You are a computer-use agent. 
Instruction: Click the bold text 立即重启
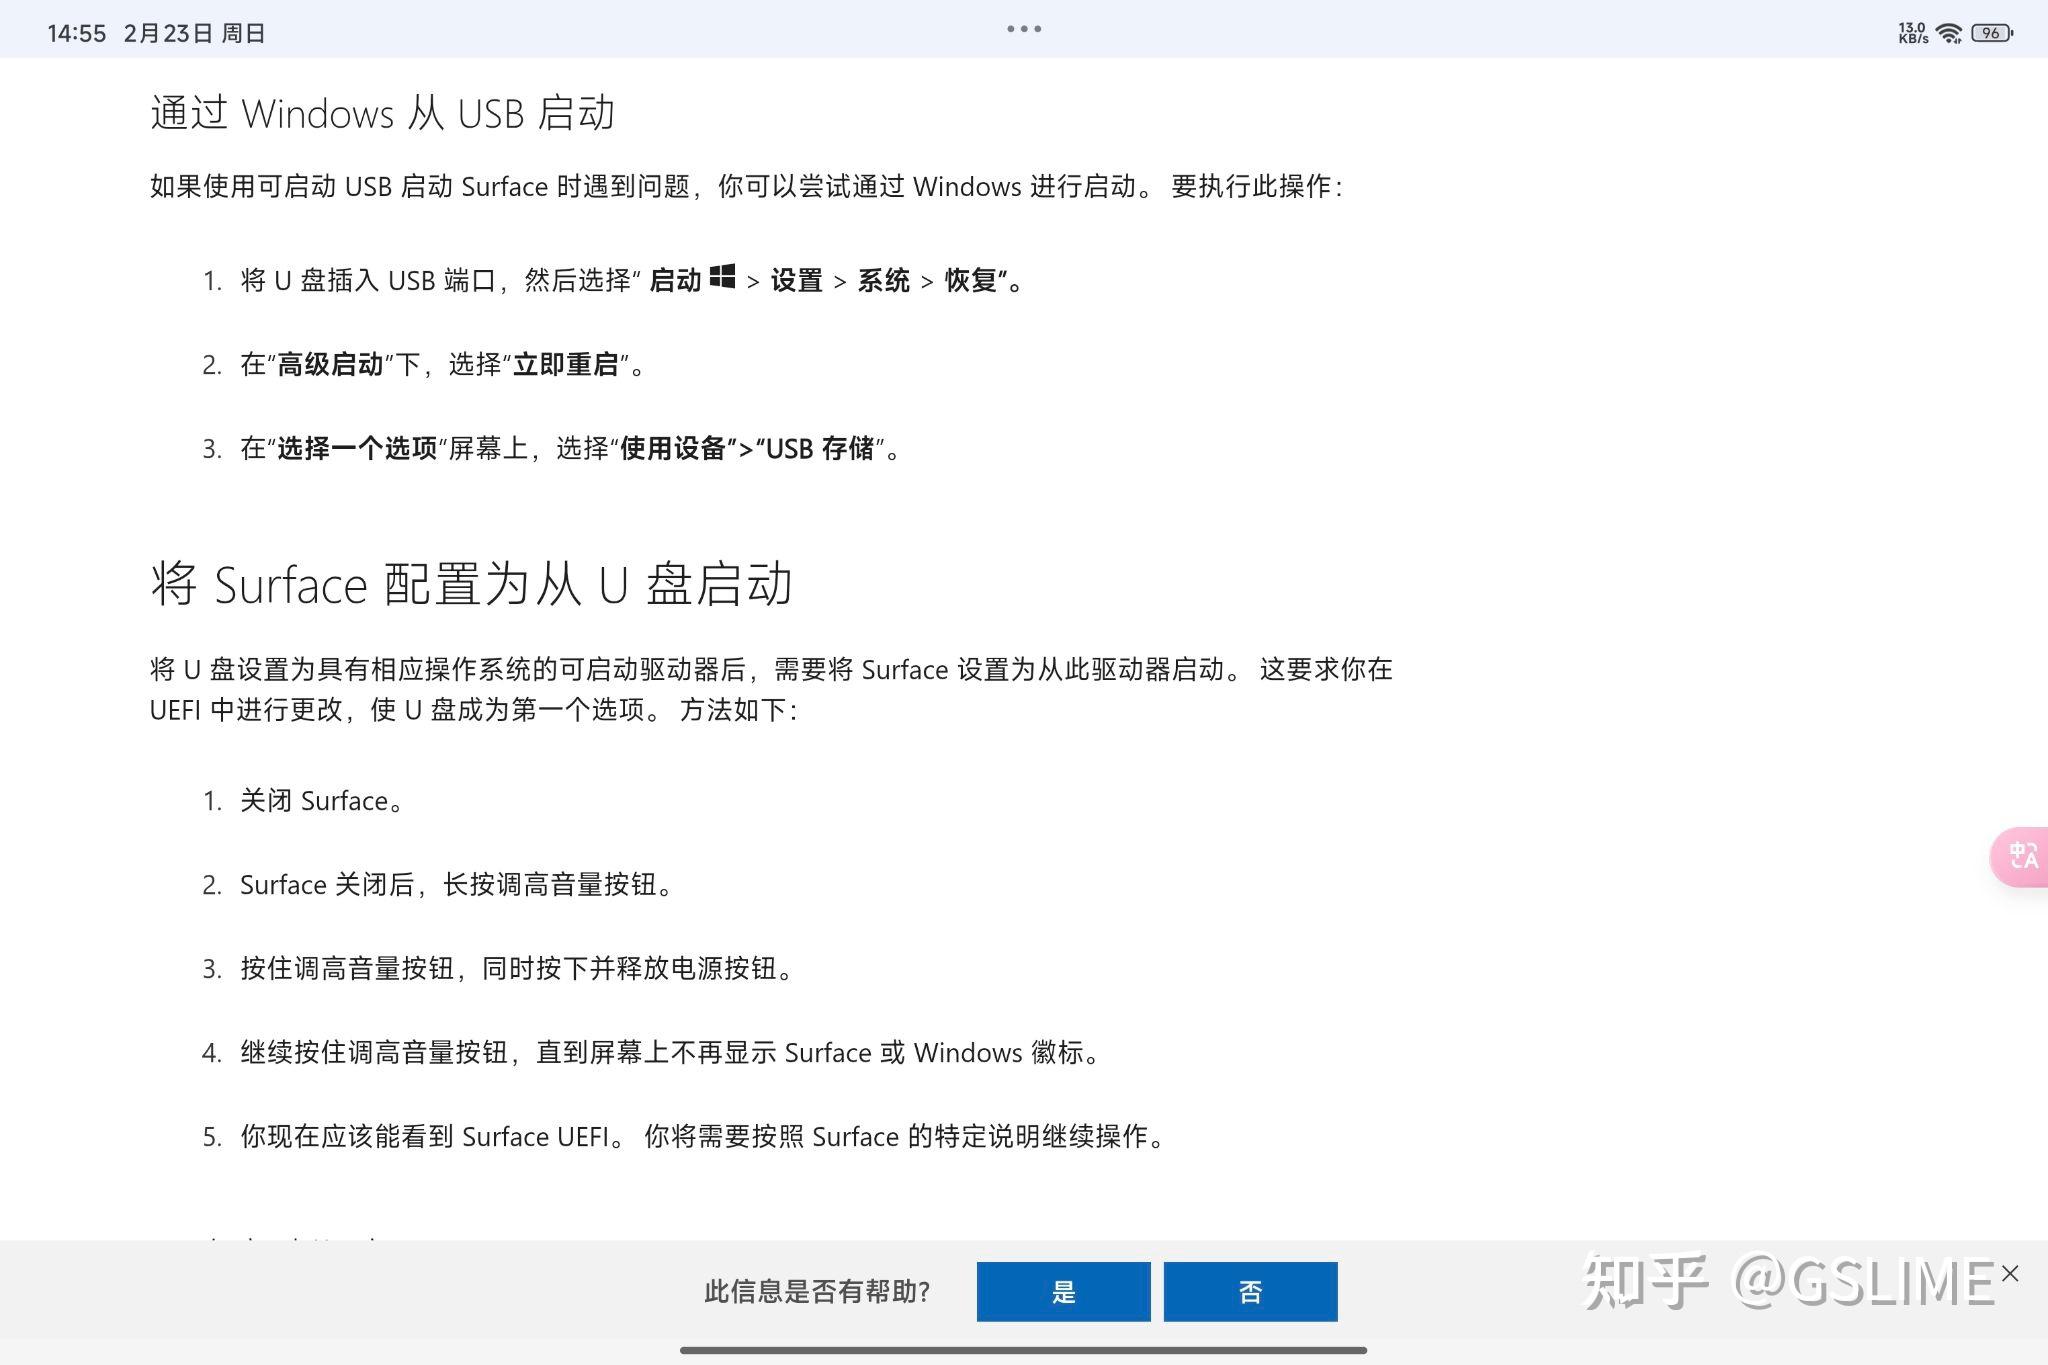tap(566, 364)
